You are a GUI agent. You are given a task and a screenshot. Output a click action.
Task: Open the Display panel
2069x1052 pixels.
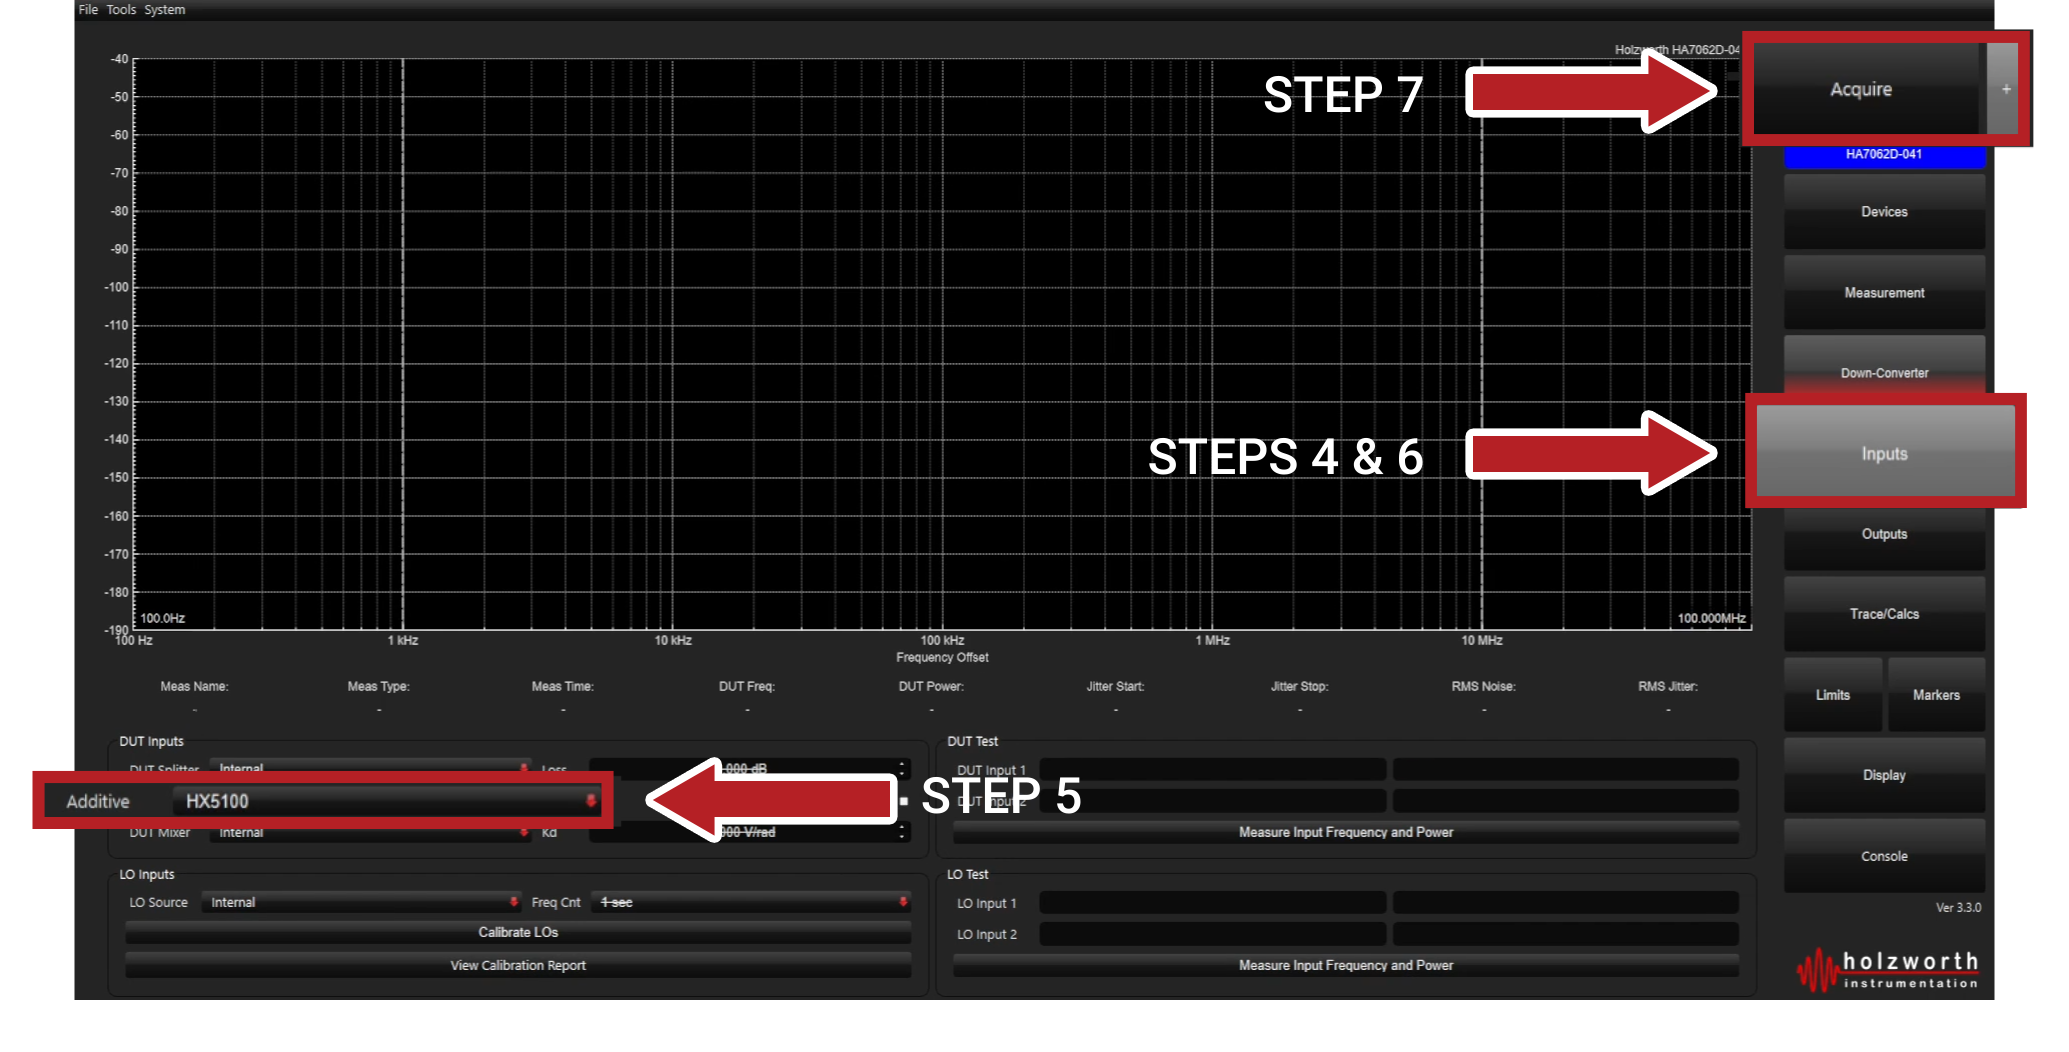(x=1883, y=776)
